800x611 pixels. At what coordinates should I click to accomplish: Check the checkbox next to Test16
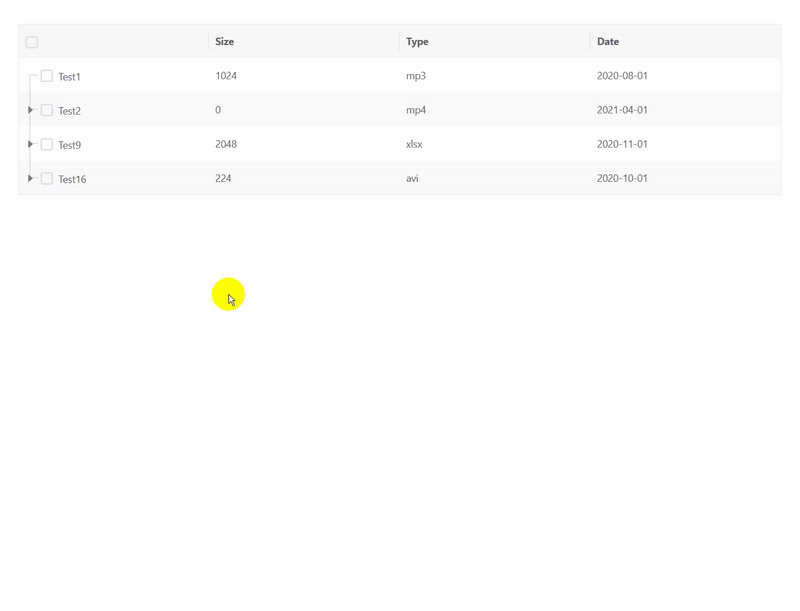pyautogui.click(x=46, y=177)
